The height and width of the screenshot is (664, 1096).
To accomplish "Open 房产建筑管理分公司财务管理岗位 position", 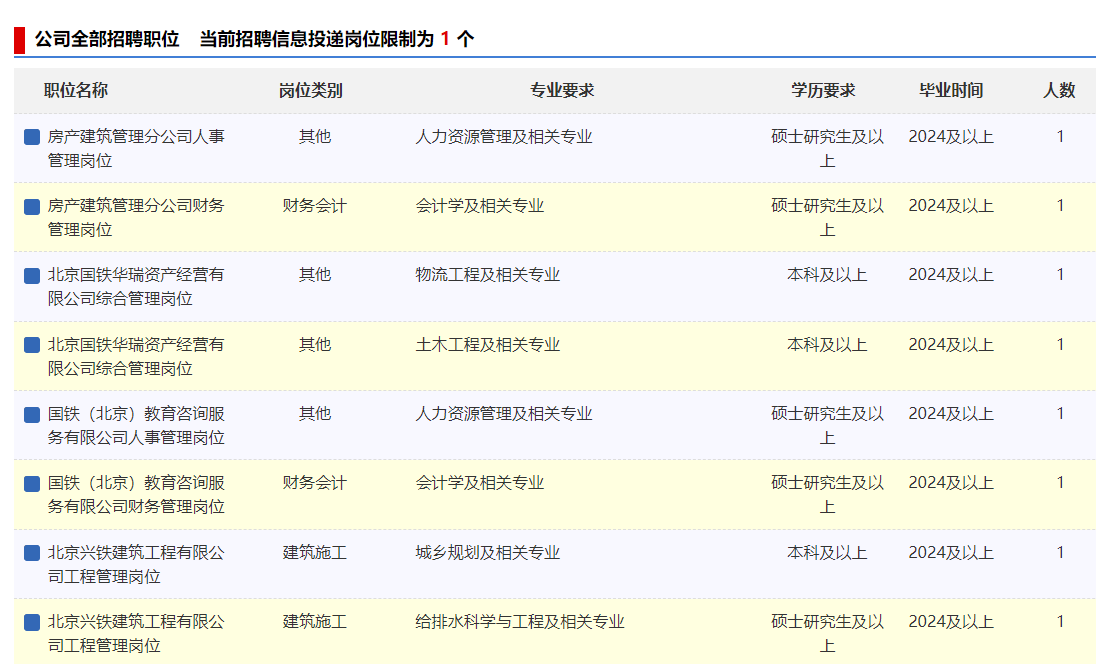I will pyautogui.click(x=136, y=217).
